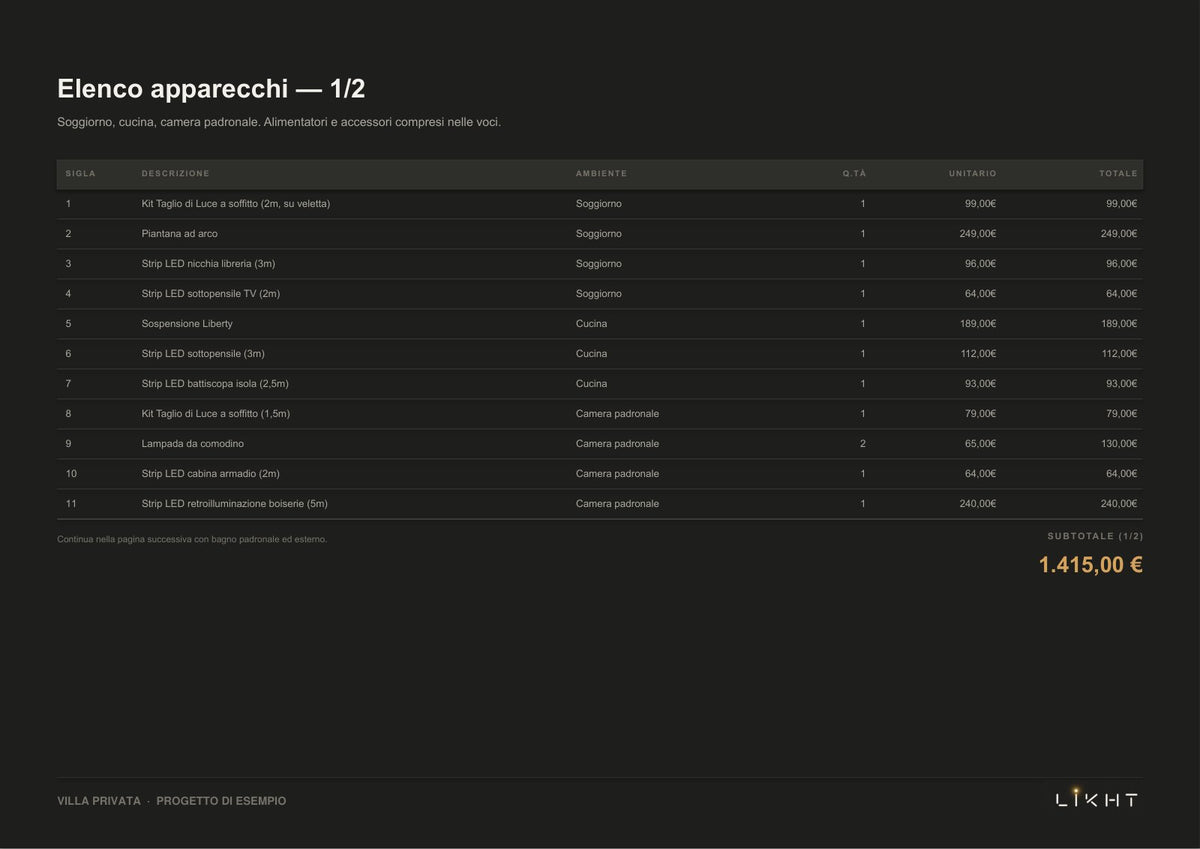This screenshot has height=849, width=1200.
Task: Click the 249,00€ total for Piantana ad arco
Action: pyautogui.click(x=1119, y=234)
